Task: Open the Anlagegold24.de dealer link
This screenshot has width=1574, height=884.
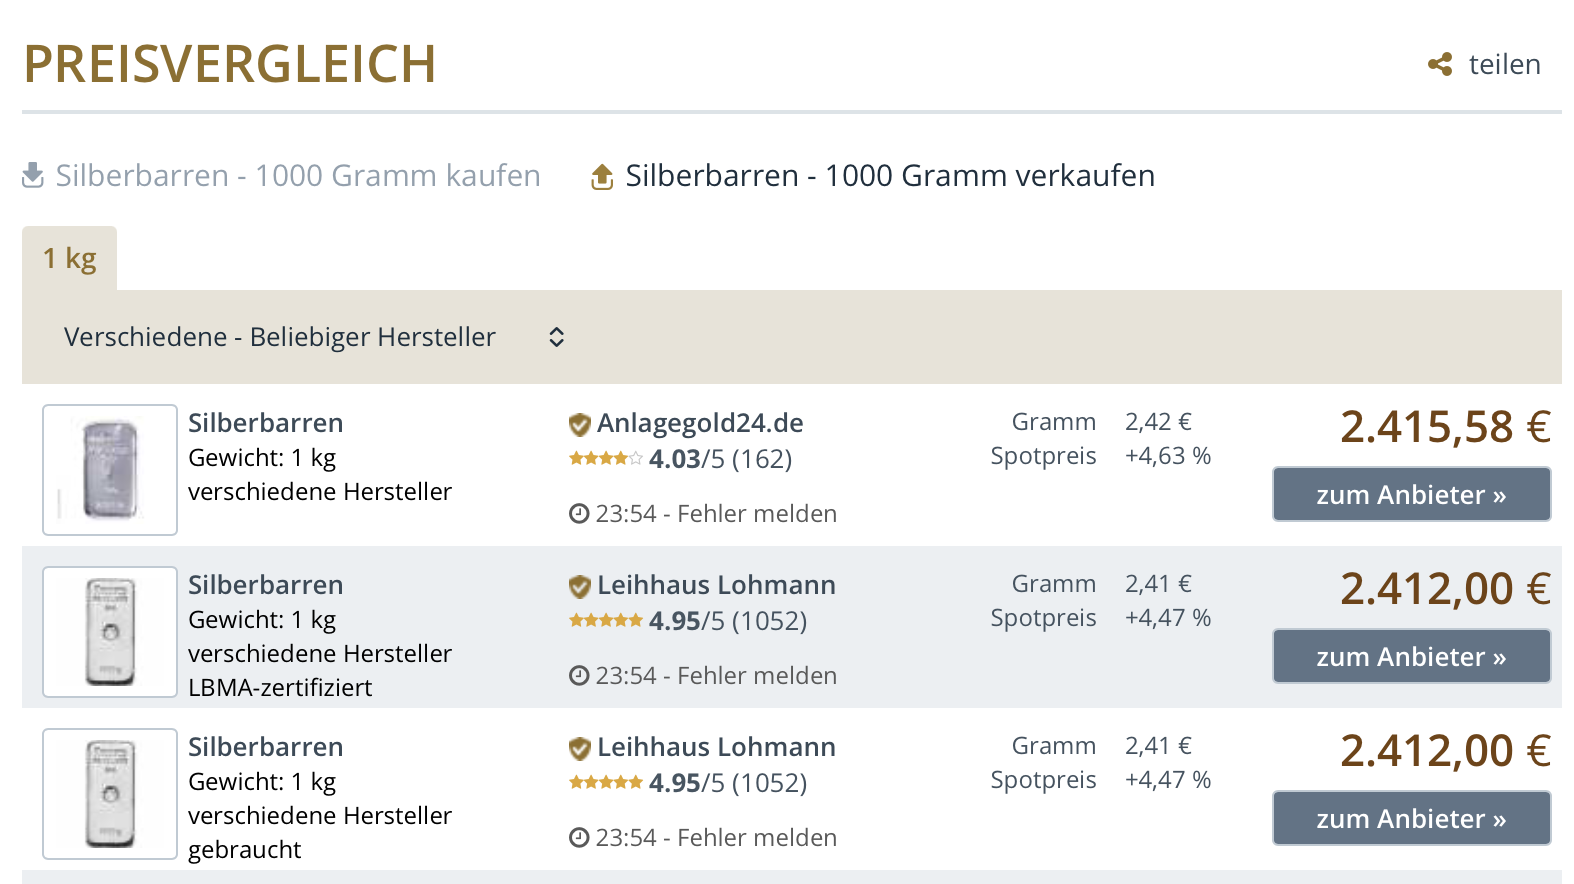Action: 700,424
